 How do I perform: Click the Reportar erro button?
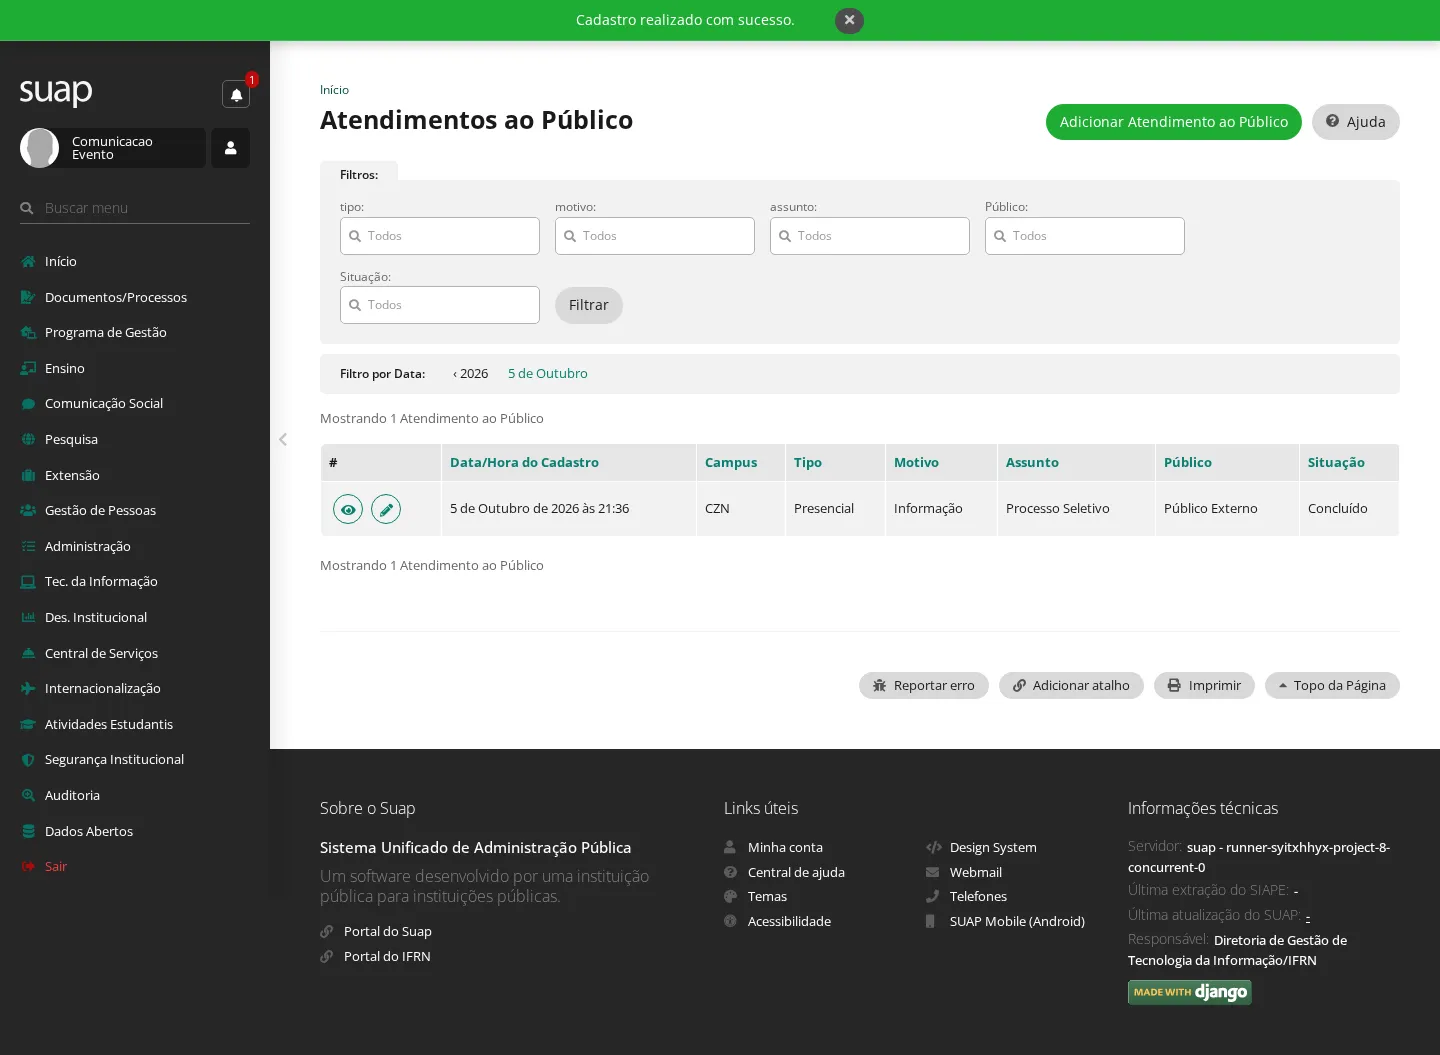pos(924,685)
